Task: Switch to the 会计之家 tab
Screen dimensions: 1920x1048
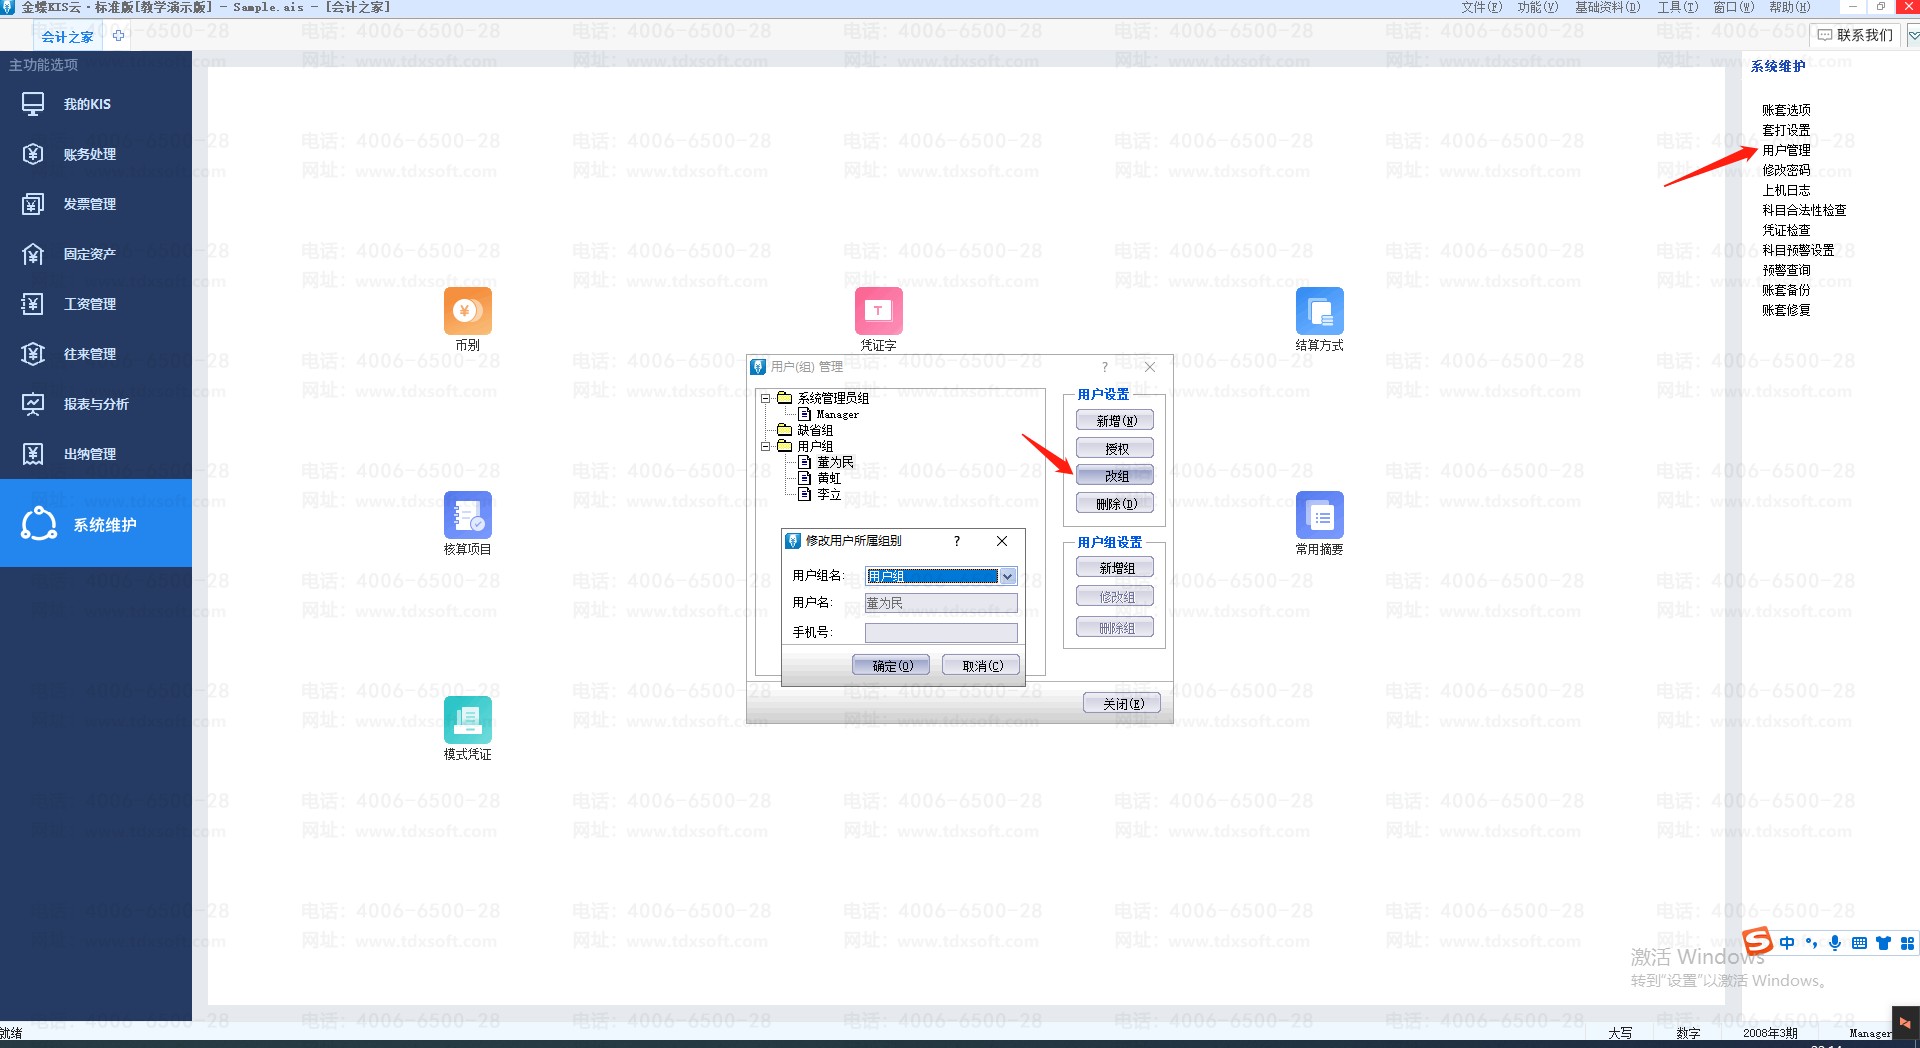Action: (67, 37)
